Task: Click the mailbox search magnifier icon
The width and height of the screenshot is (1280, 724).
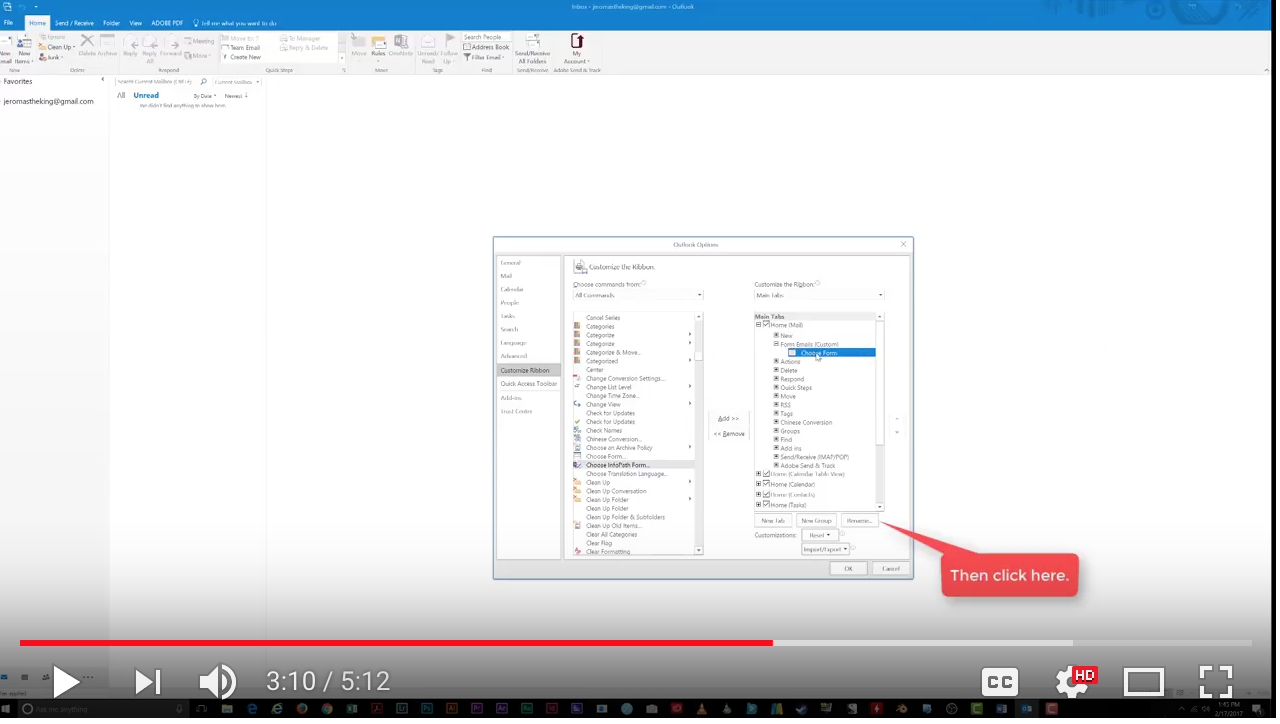Action: 204,82
